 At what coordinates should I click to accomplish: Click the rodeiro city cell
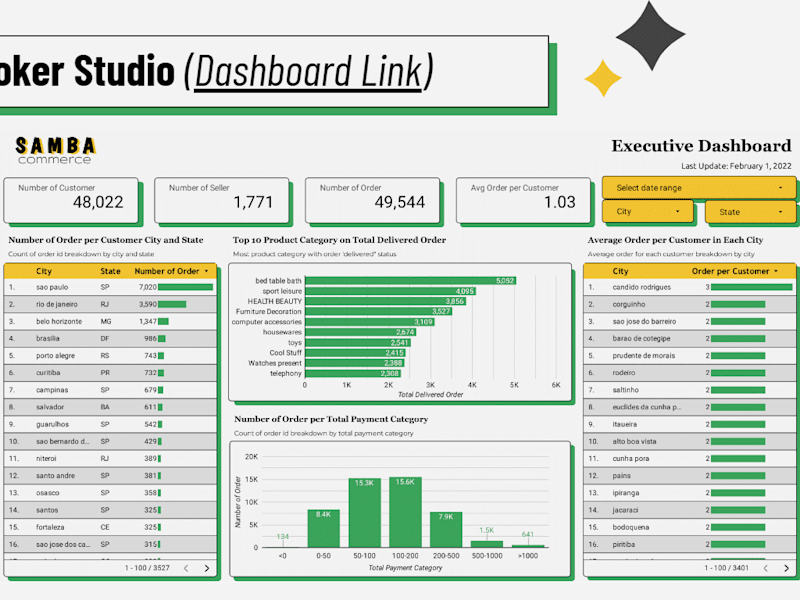tap(623, 372)
